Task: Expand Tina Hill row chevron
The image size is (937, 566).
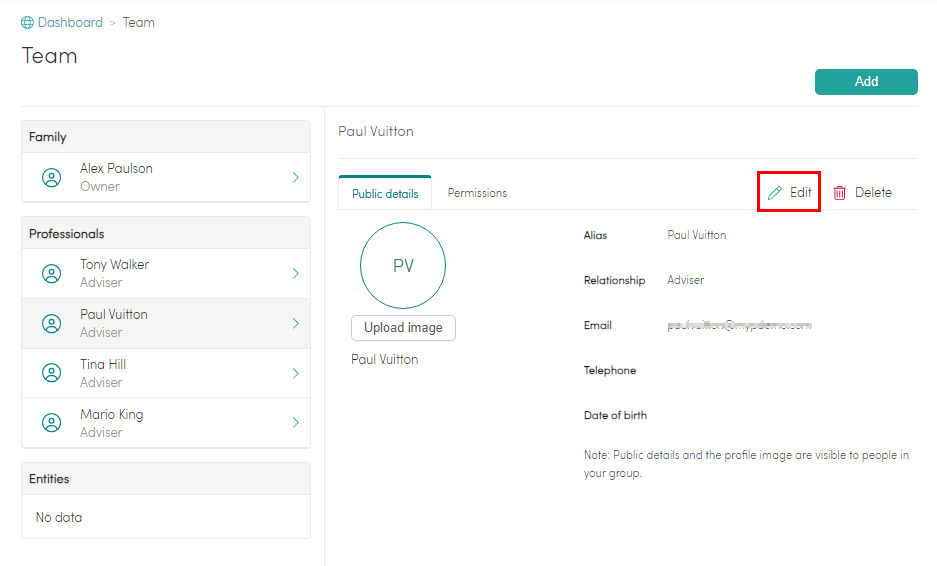Action: [295, 373]
